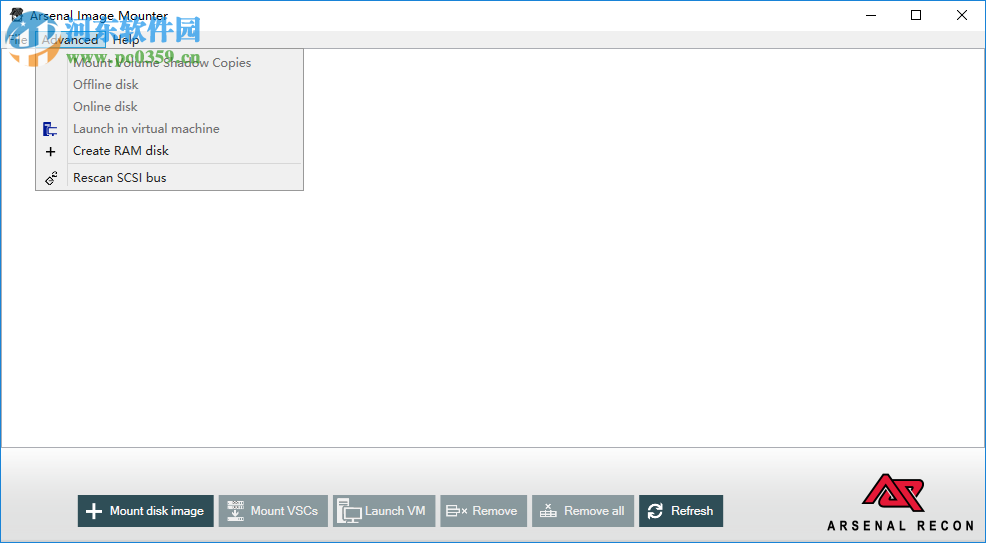Click the Launch VM button
The width and height of the screenshot is (986, 543).
tap(384, 511)
